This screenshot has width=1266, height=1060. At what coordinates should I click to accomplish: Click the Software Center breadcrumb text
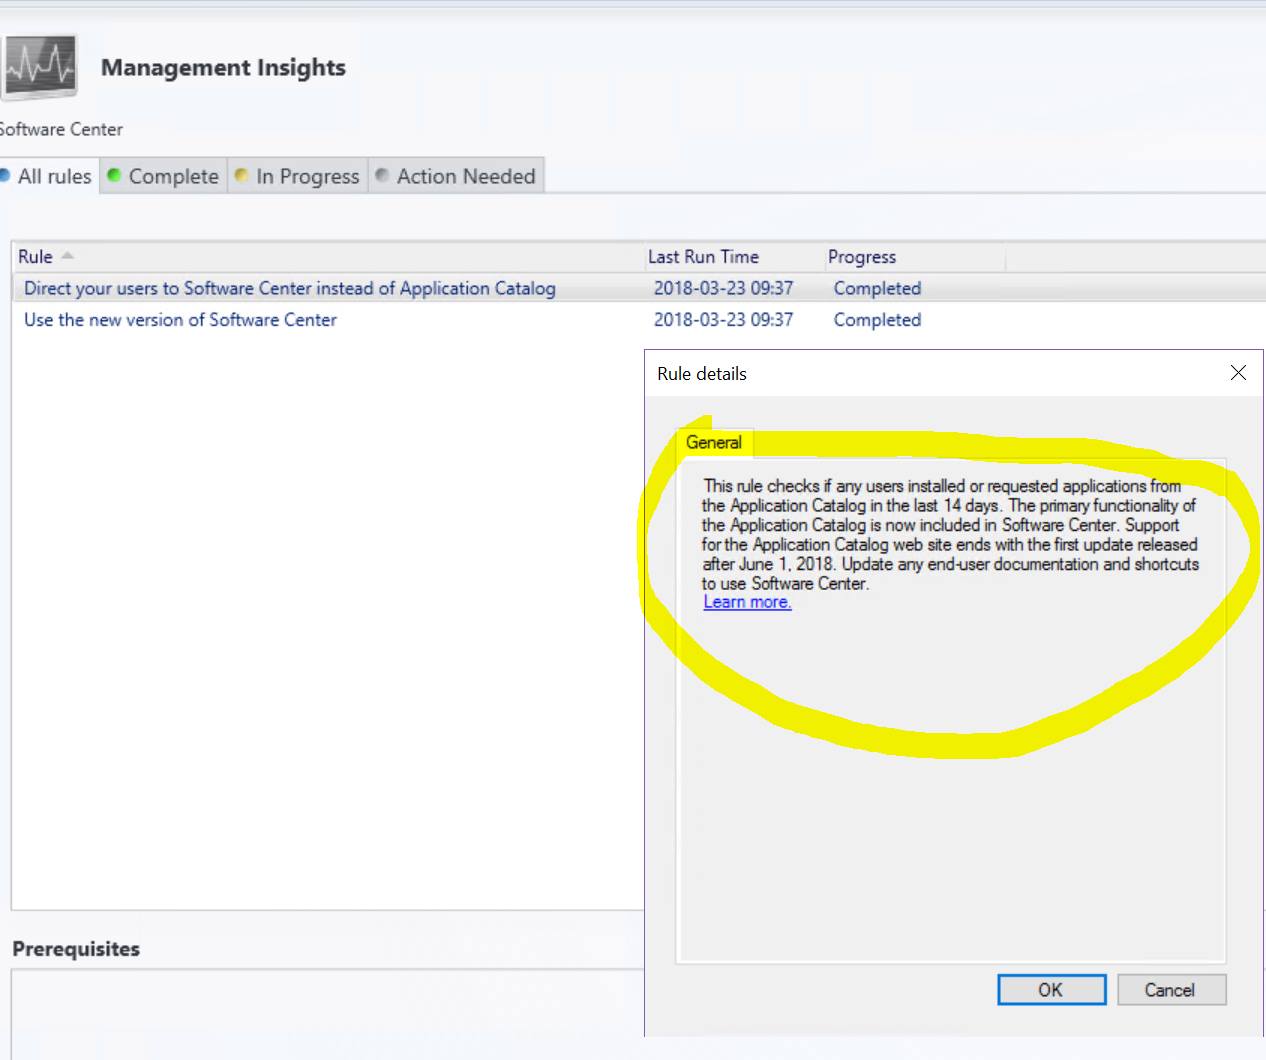(61, 129)
